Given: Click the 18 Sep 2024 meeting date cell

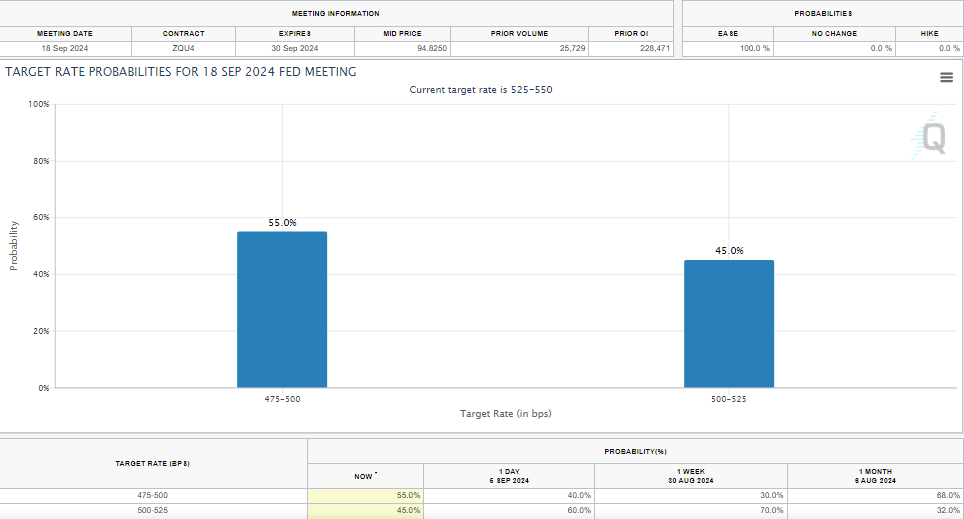Looking at the screenshot, I should 65,48.
